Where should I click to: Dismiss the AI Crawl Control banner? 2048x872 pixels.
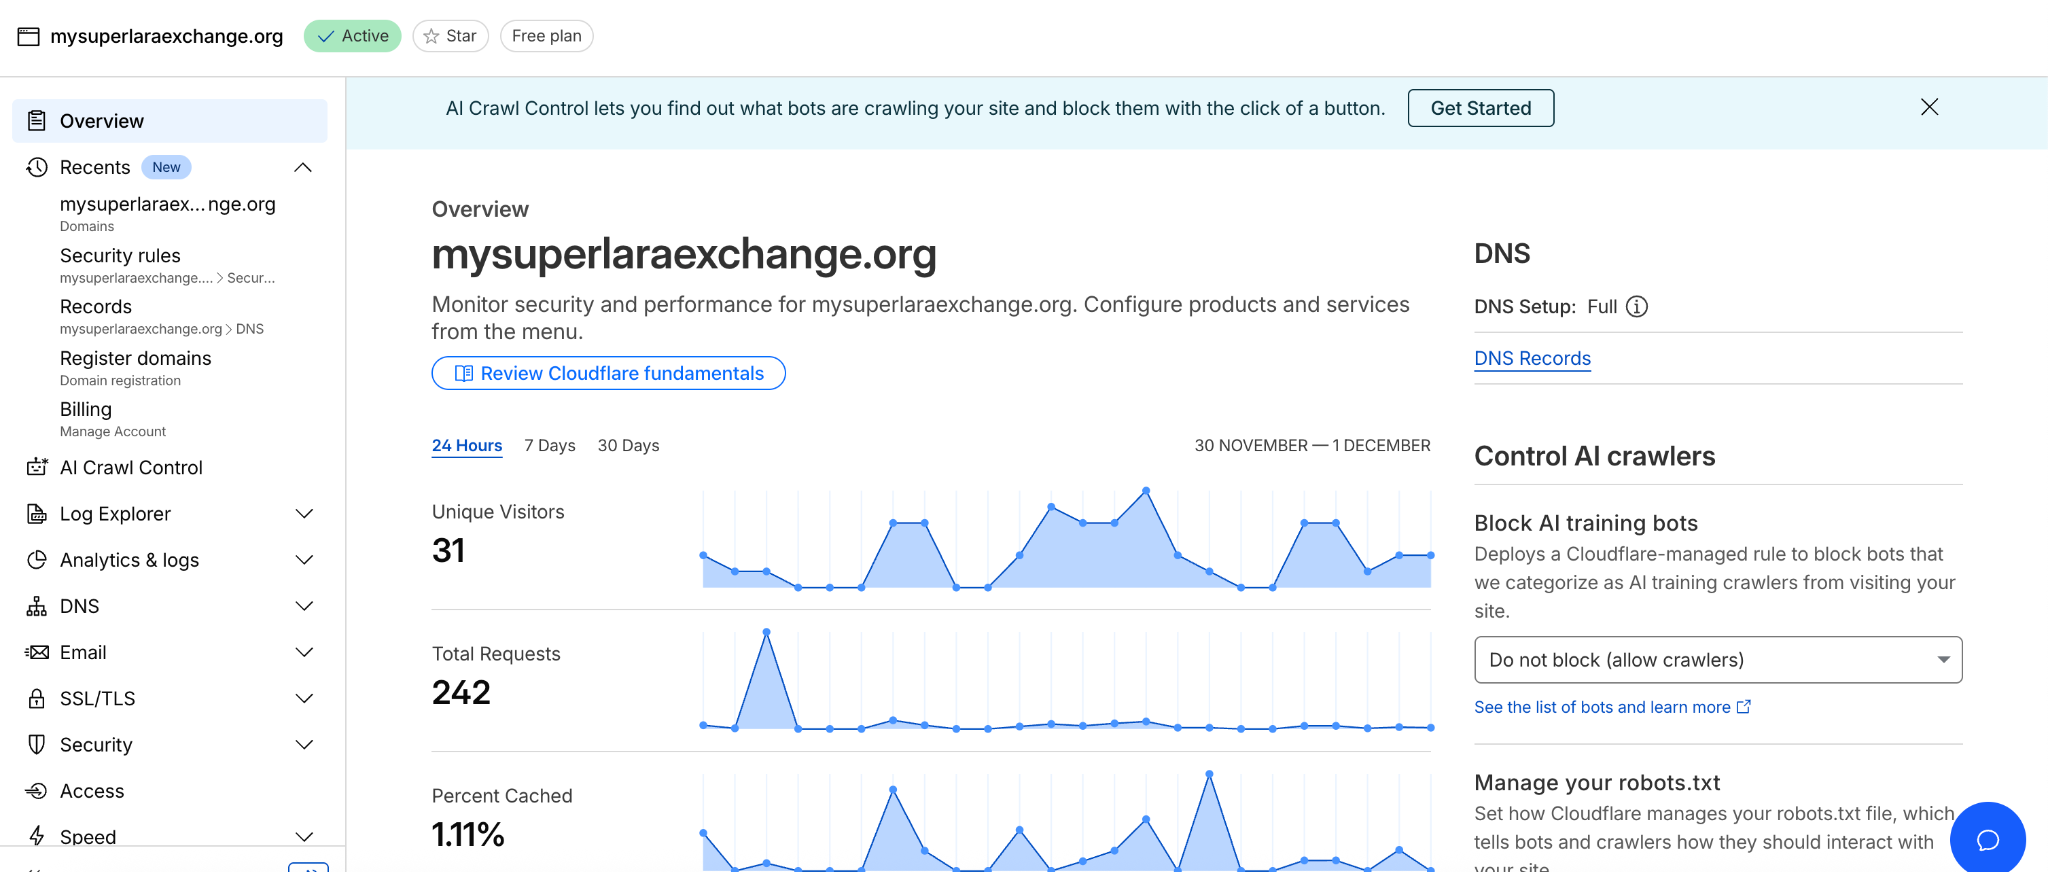(1929, 107)
